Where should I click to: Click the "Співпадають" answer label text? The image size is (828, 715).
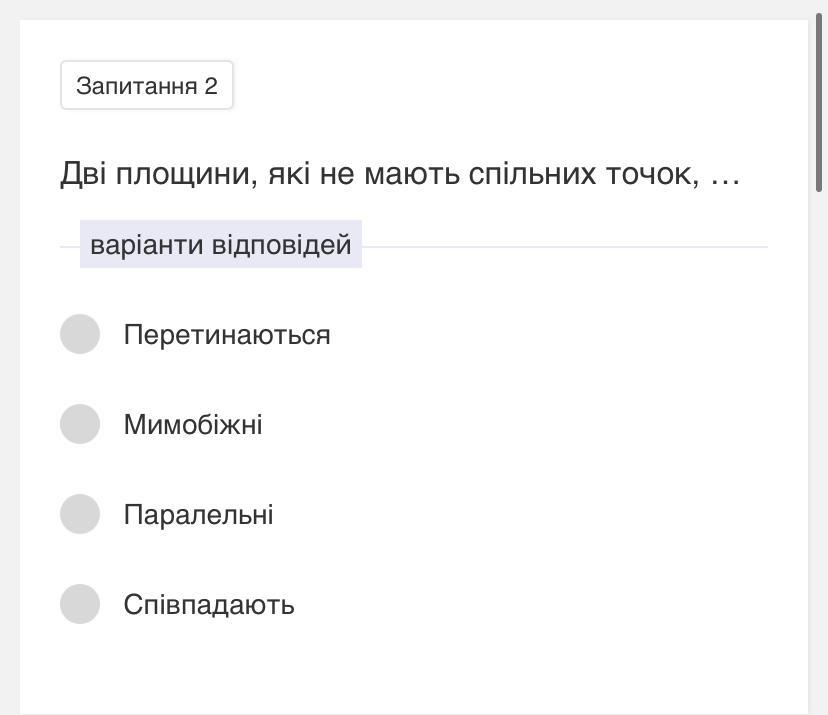click(208, 605)
